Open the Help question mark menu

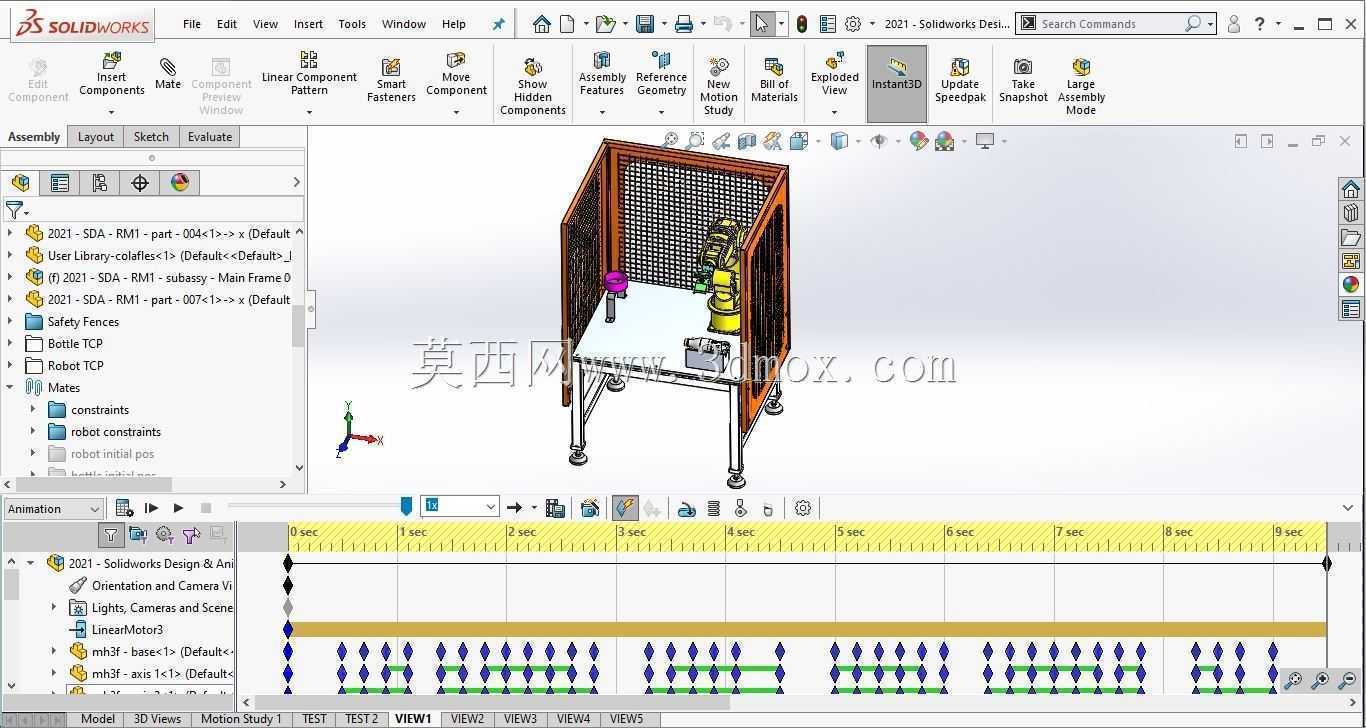(1260, 24)
